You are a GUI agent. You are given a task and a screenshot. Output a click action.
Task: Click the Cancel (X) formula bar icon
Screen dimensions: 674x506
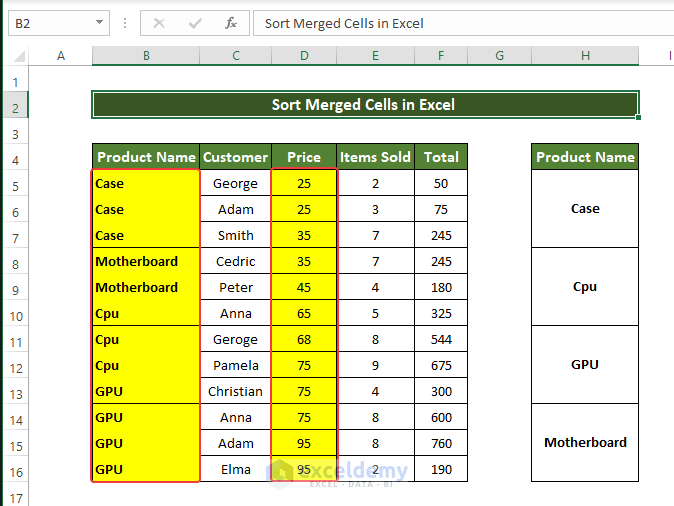pyautogui.click(x=159, y=23)
